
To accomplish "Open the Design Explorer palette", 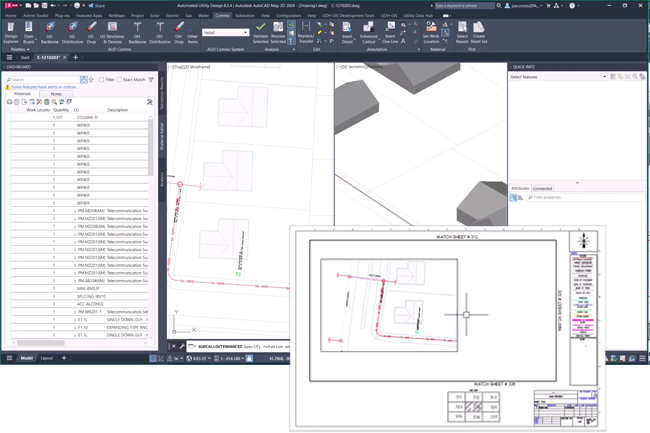I will 11,31.
